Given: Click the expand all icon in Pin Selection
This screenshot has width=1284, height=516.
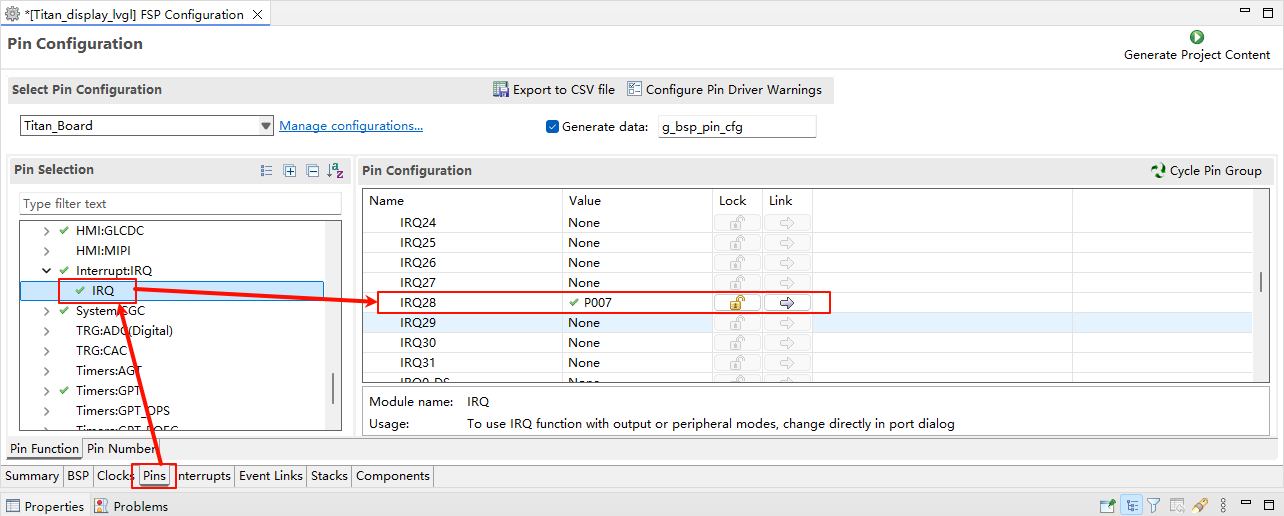Looking at the screenshot, I should [x=290, y=171].
